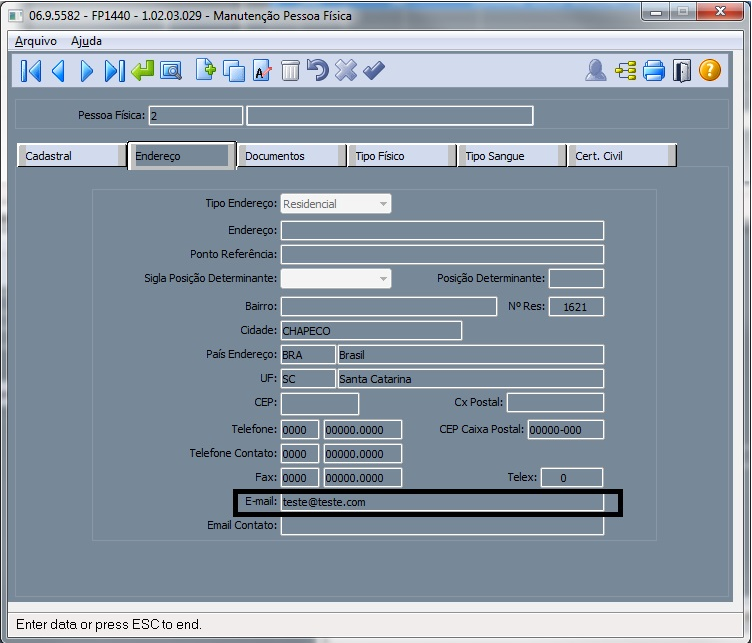
Task: Go to previous record arrow
Action: tap(58, 71)
